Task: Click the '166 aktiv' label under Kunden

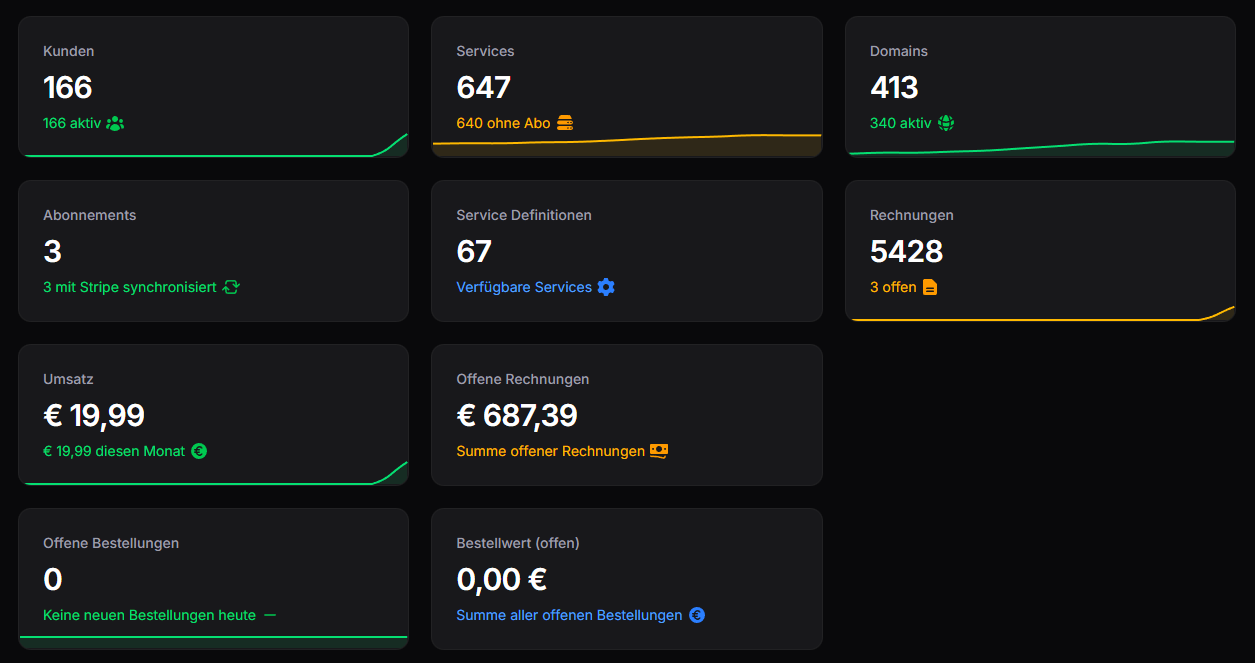Action: click(72, 122)
